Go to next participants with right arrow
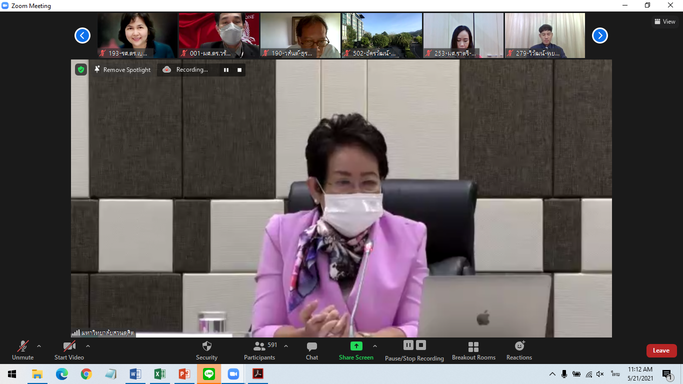The width and height of the screenshot is (683, 384). [600, 35]
